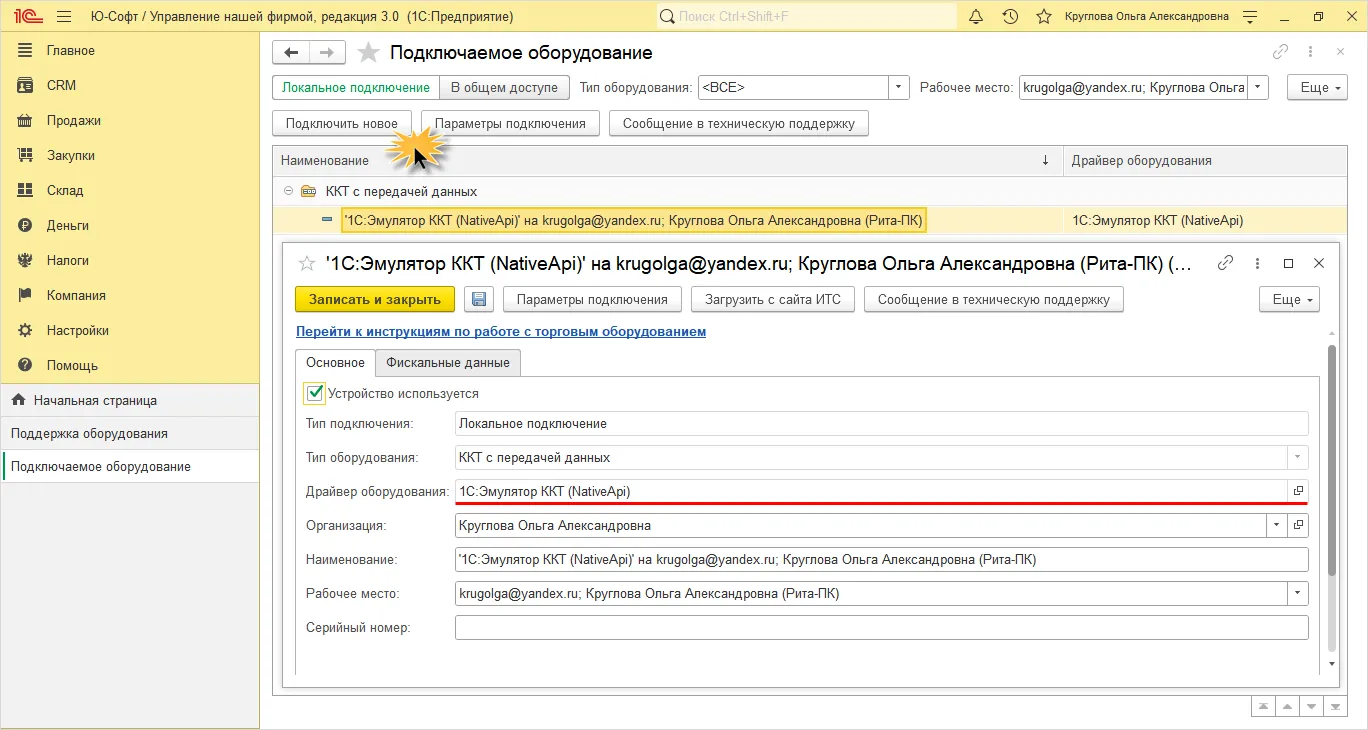Jump to last row with bottom arrow
1368x730 pixels.
[1335, 706]
